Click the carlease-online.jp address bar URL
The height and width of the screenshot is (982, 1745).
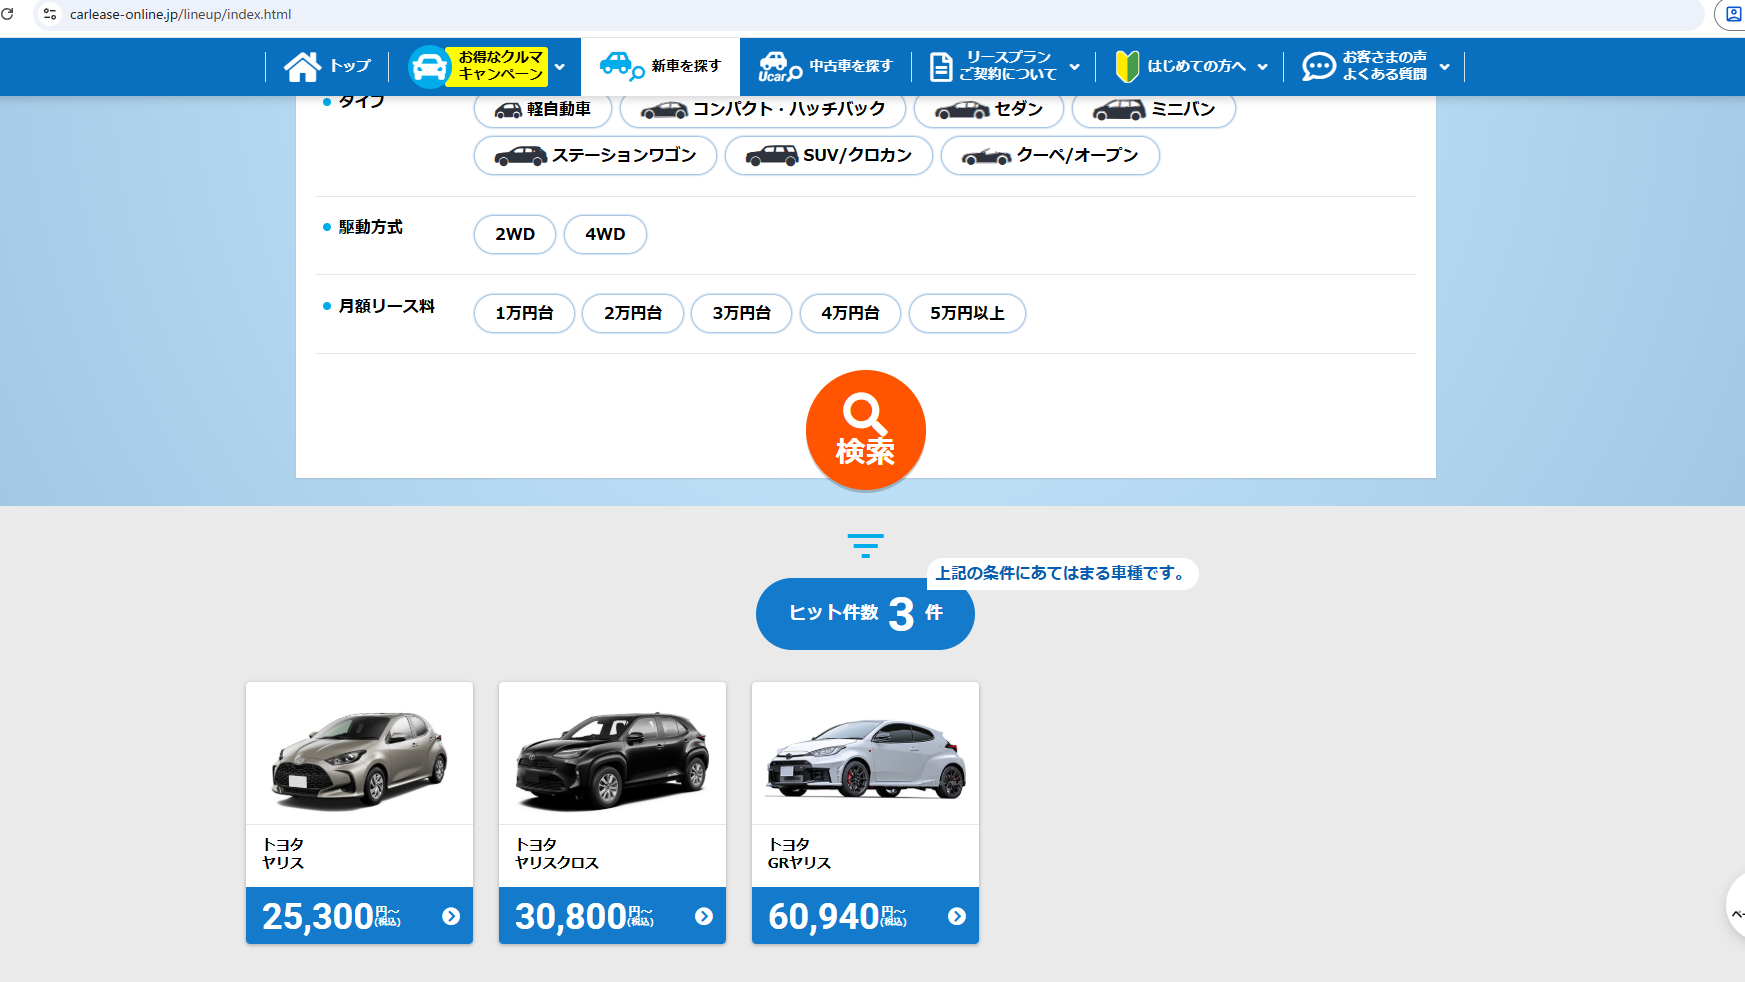pyautogui.click(x=181, y=14)
